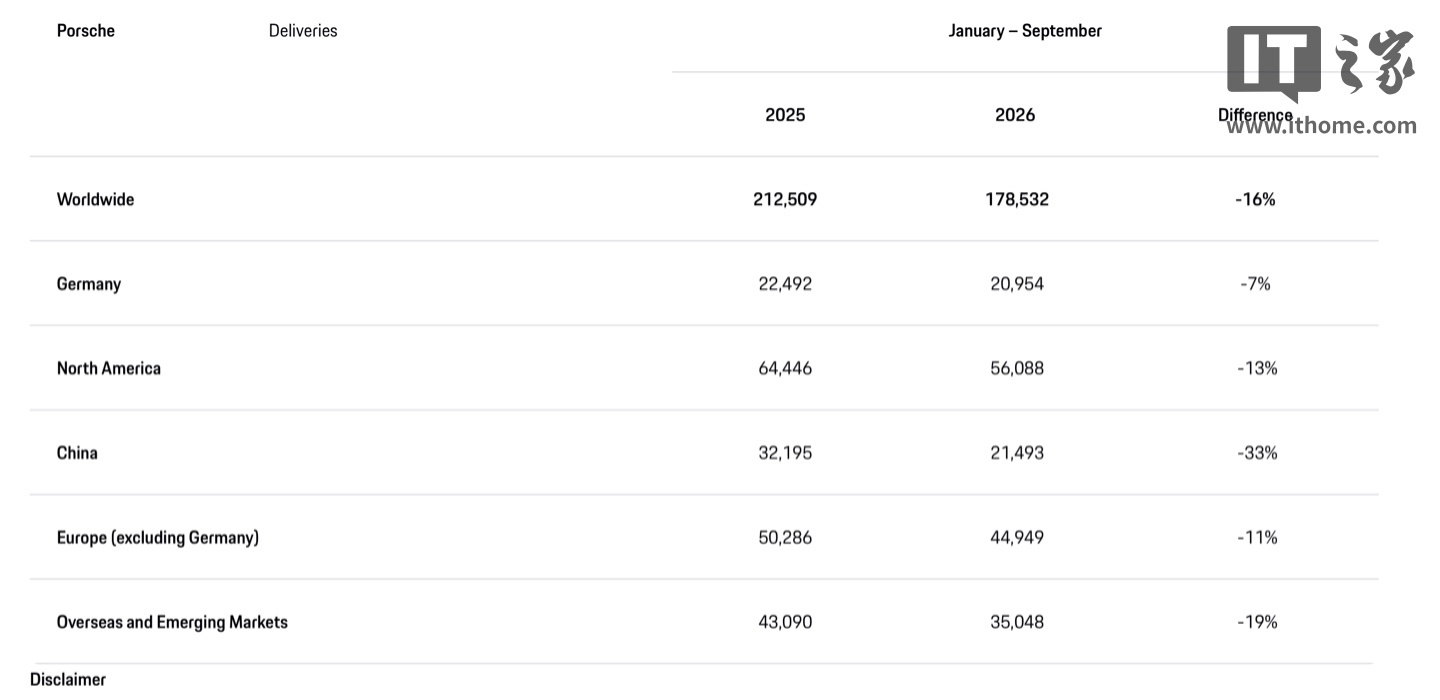Click the Deliveries header label
This screenshot has height=700, width=1440.
coord(303,31)
